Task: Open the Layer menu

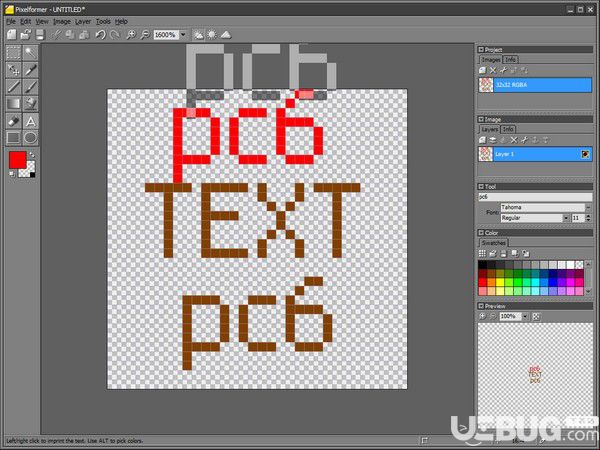Action: pos(83,22)
